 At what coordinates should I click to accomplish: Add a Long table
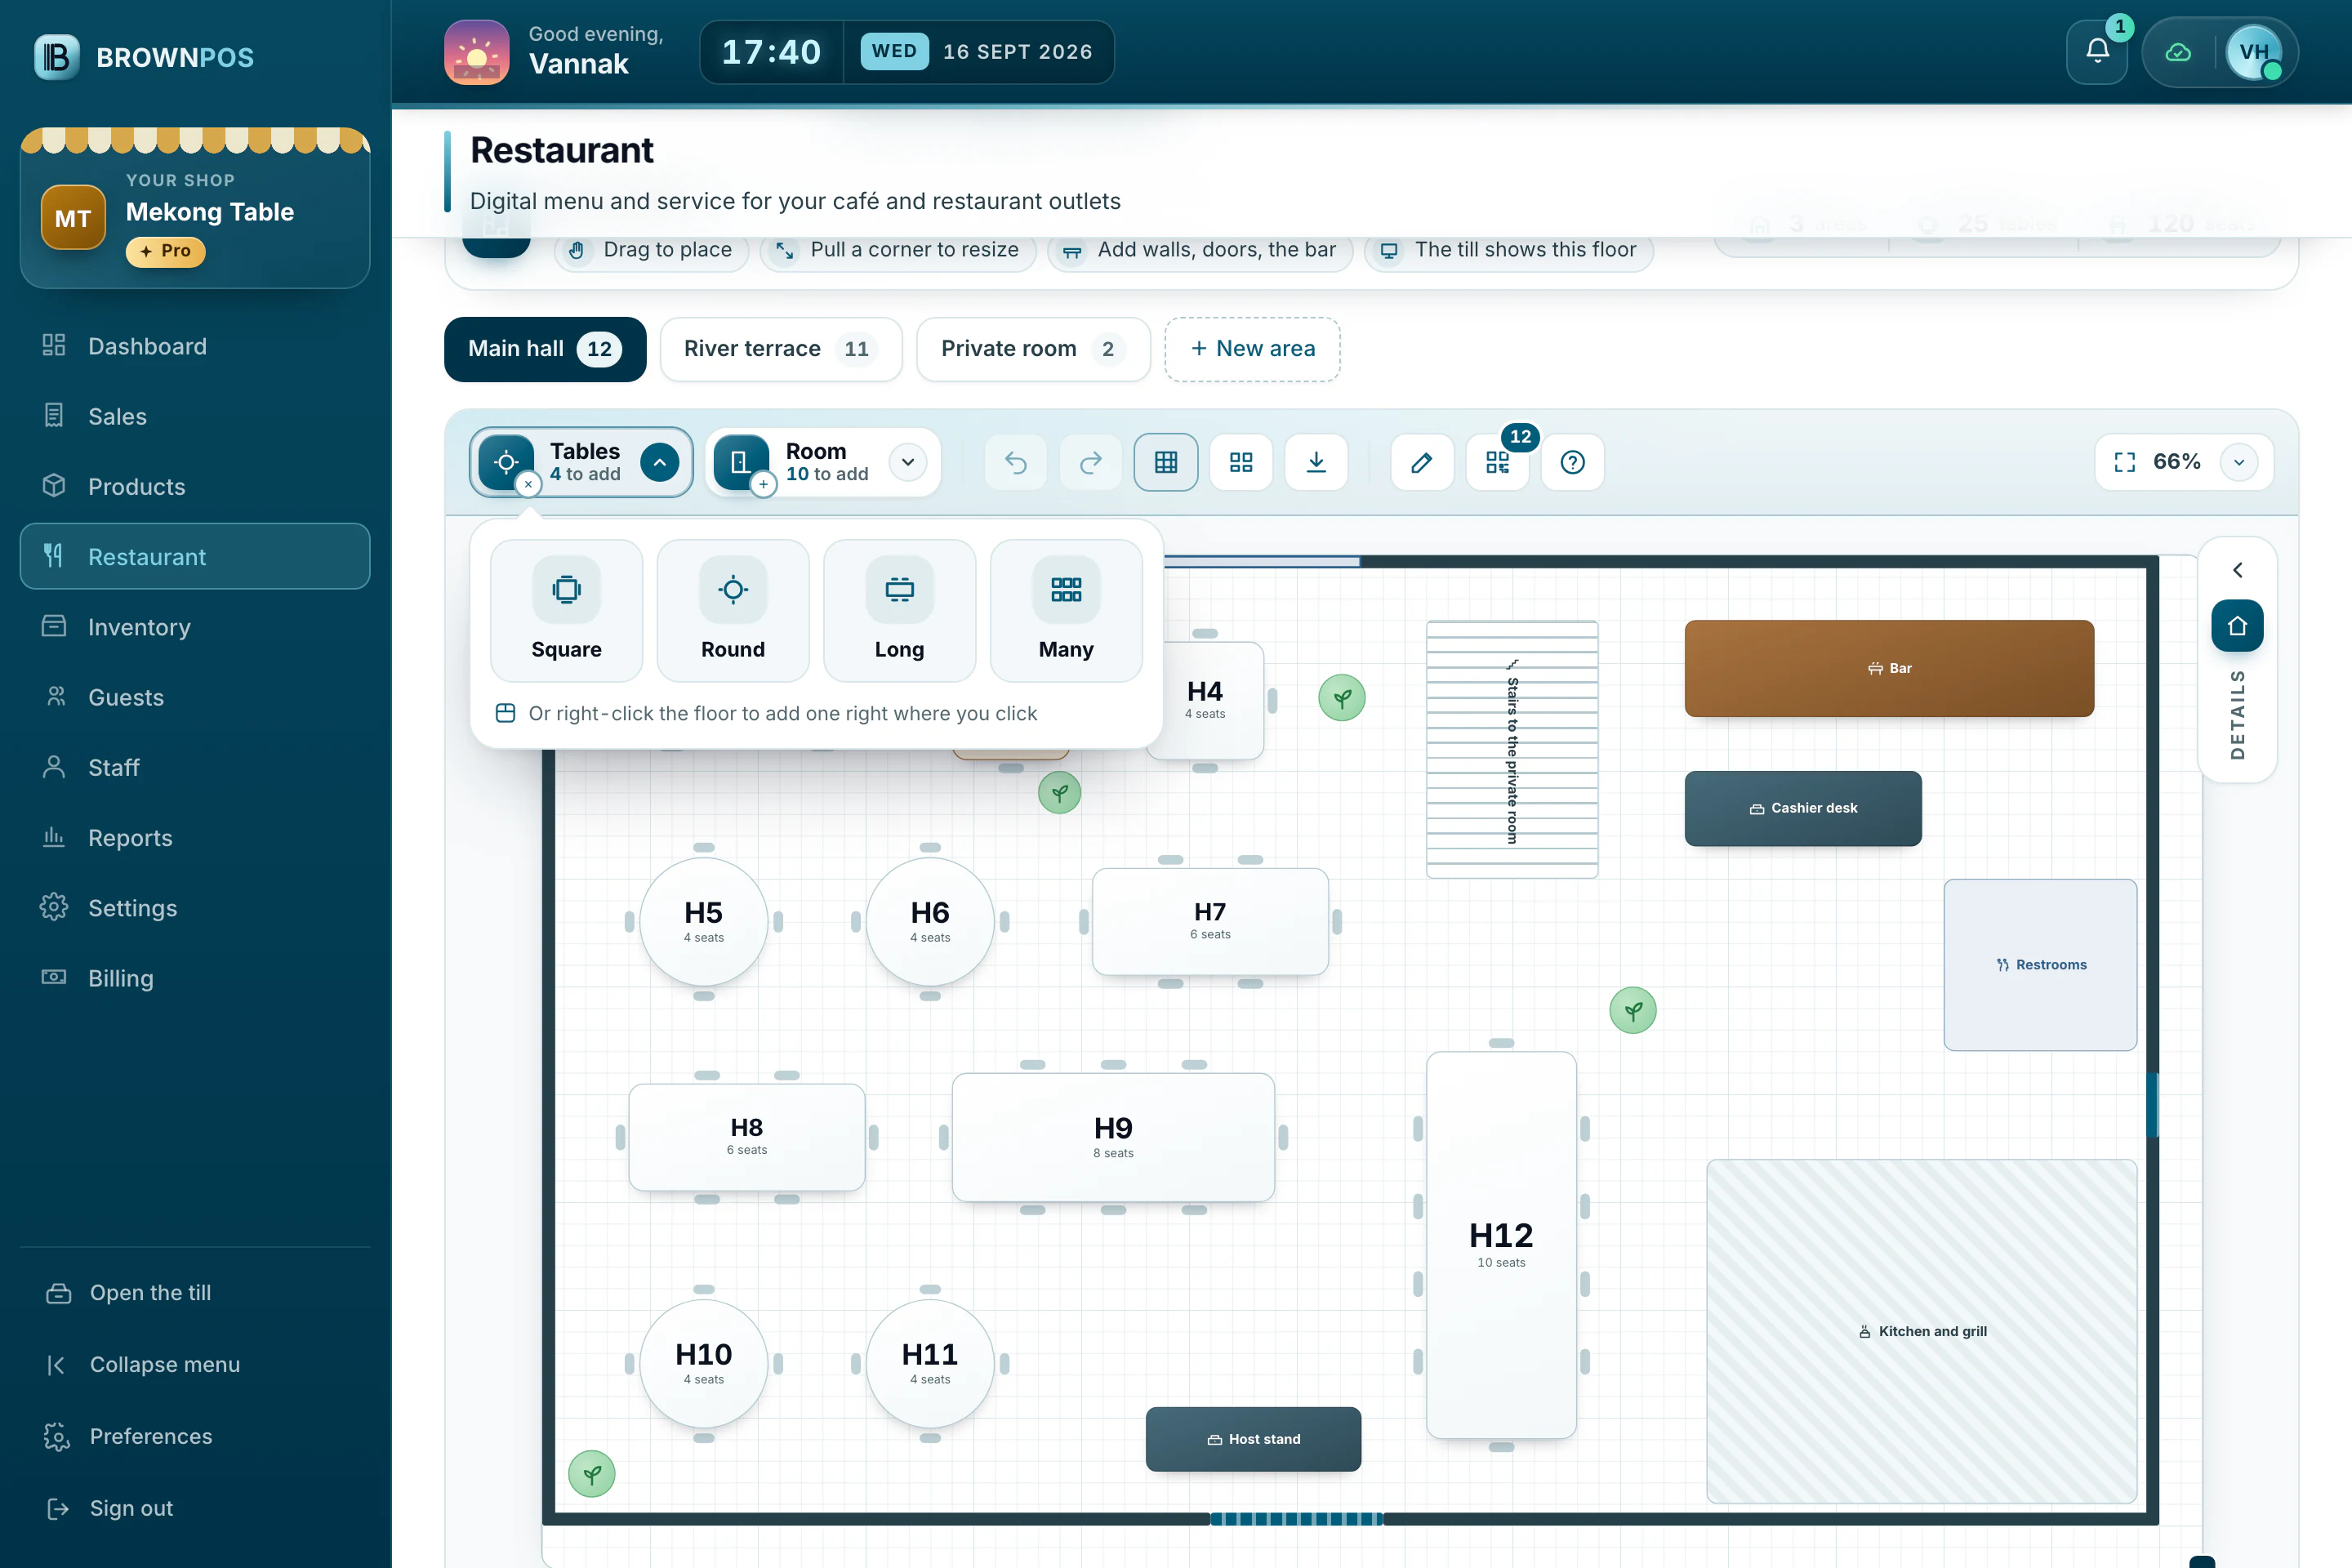pyautogui.click(x=899, y=611)
